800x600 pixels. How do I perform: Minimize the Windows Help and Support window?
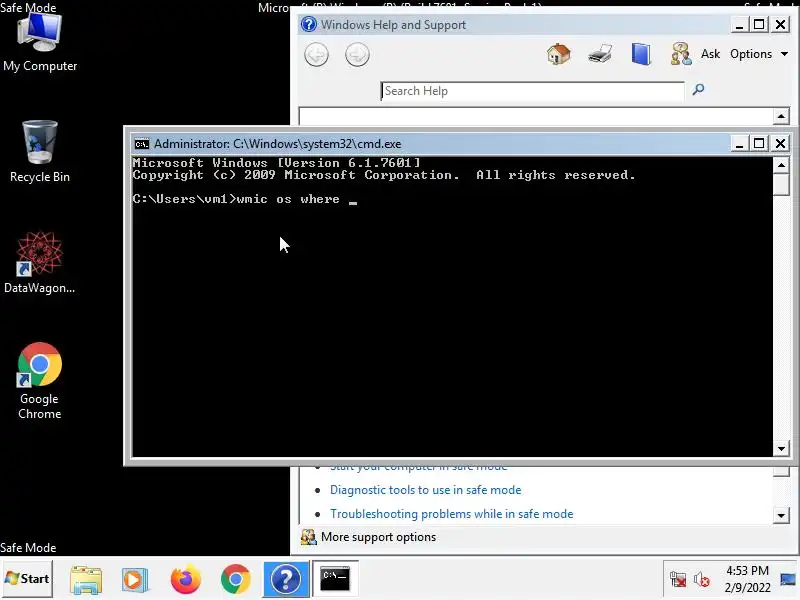(x=739, y=24)
